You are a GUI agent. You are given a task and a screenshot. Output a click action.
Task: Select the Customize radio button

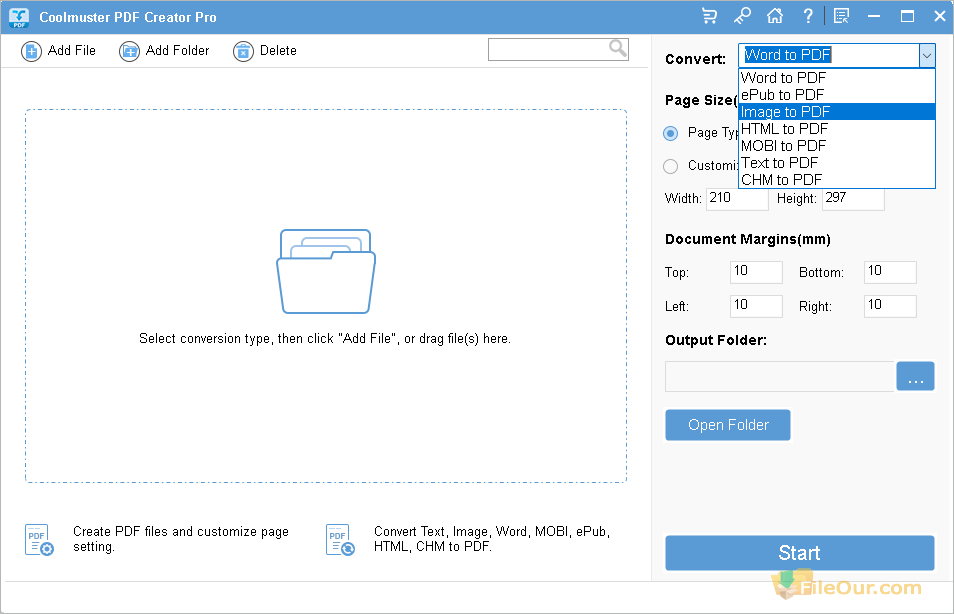pyautogui.click(x=670, y=166)
